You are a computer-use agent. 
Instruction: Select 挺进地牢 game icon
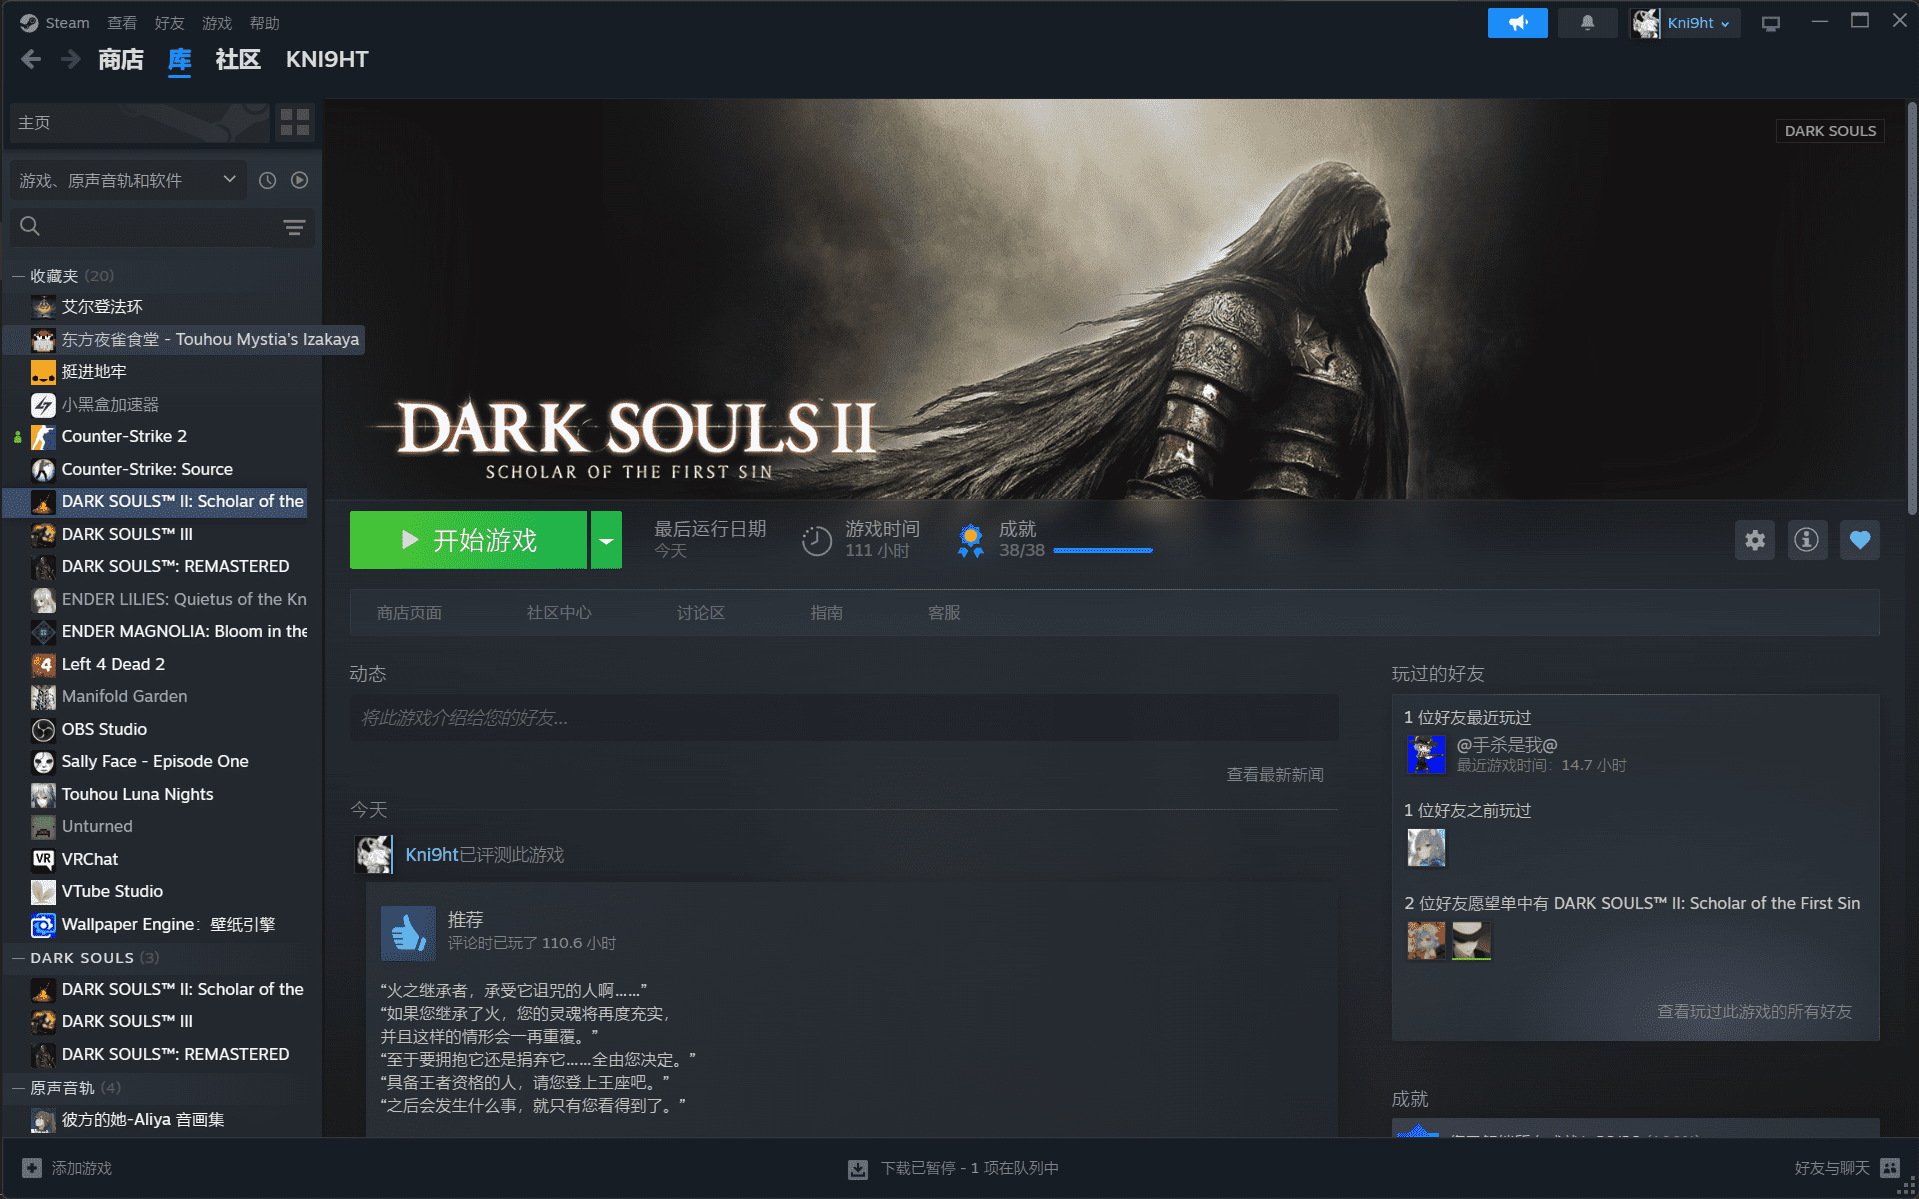click(43, 372)
